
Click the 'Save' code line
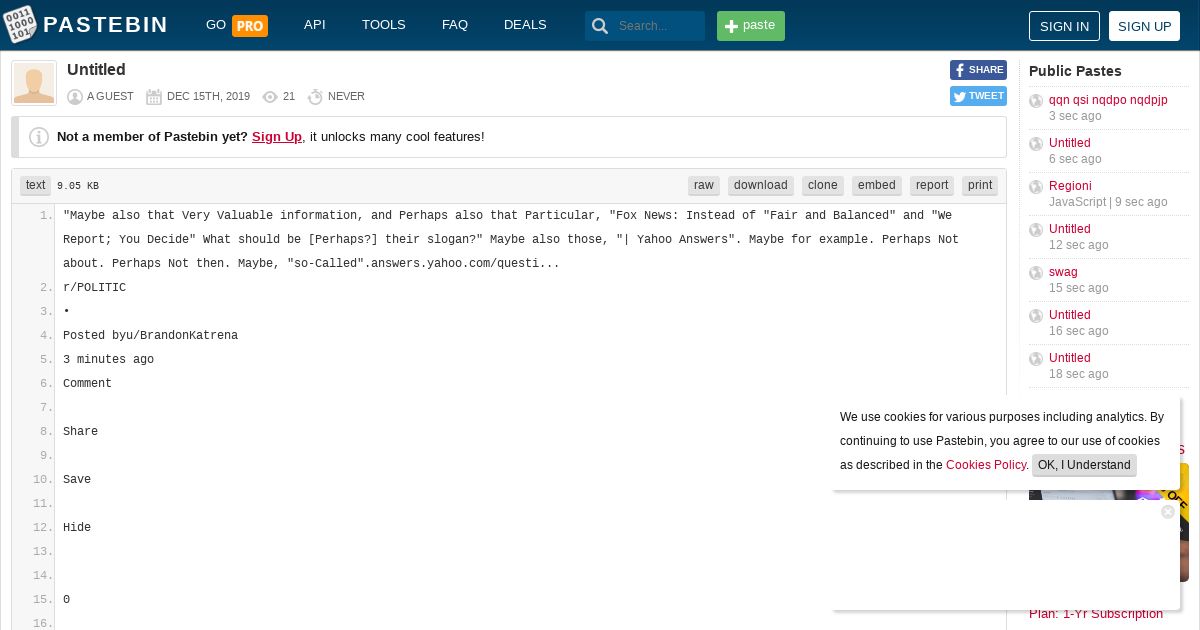point(77,480)
